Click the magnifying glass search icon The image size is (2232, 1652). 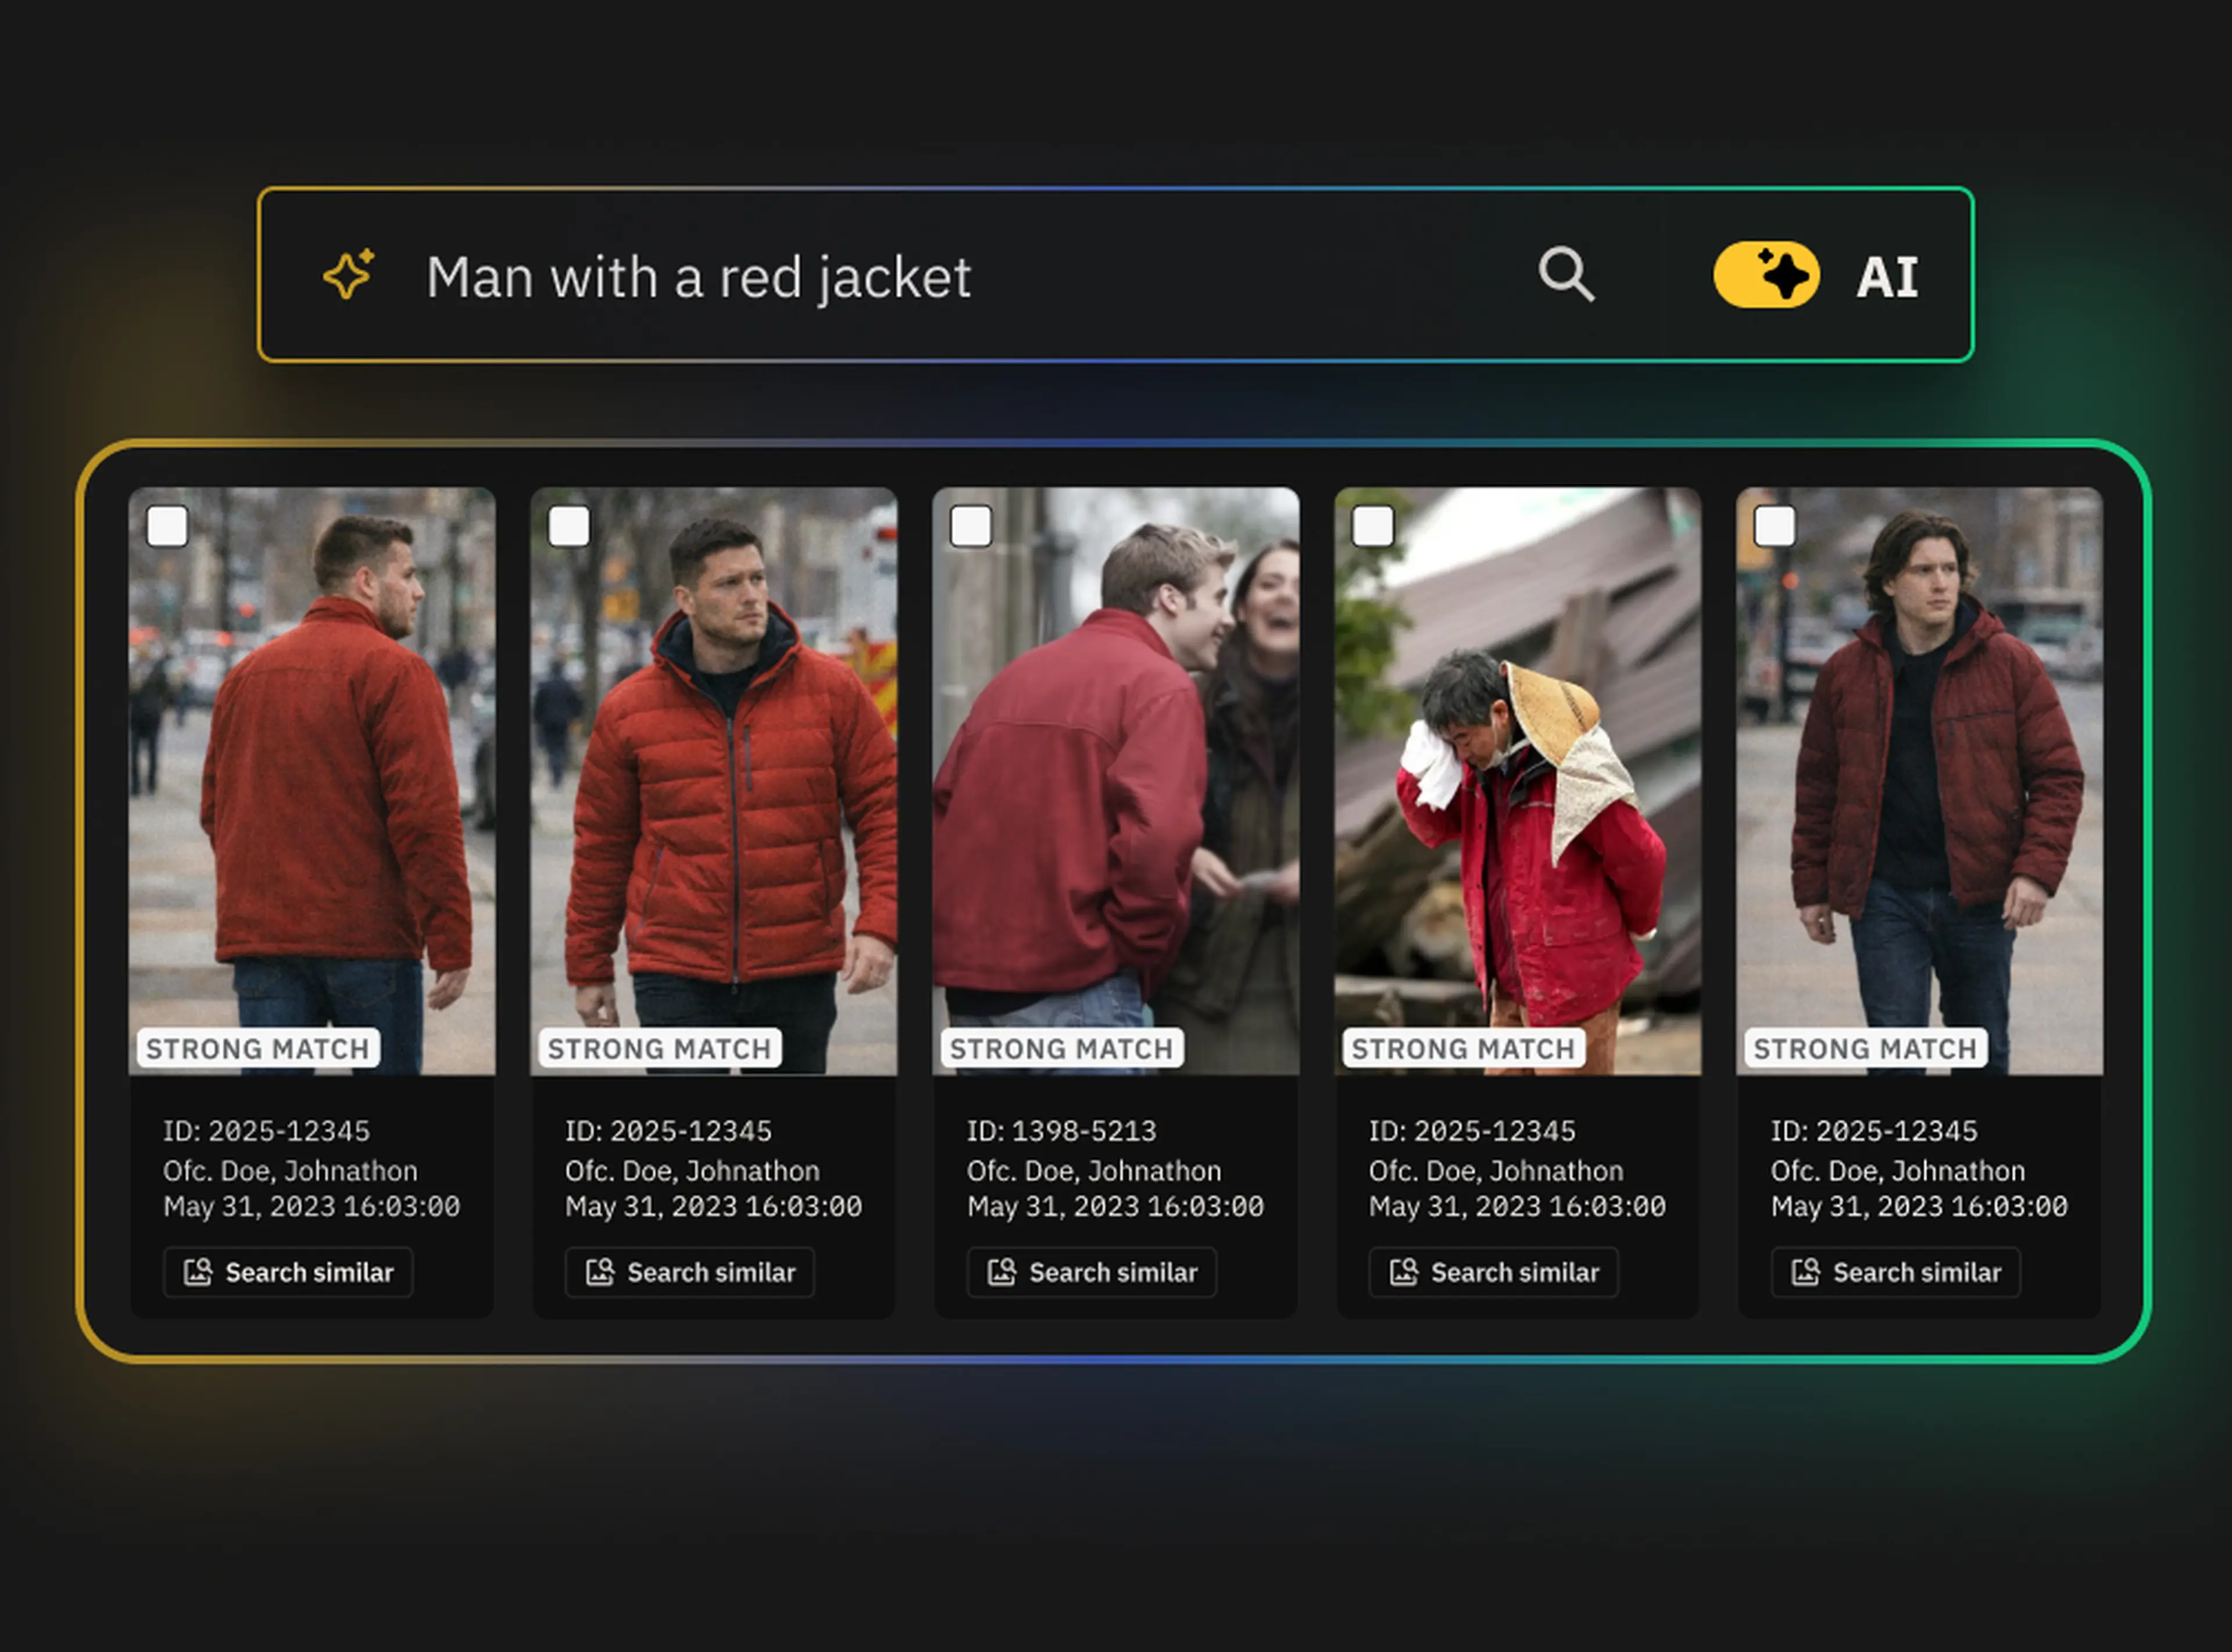(1565, 274)
